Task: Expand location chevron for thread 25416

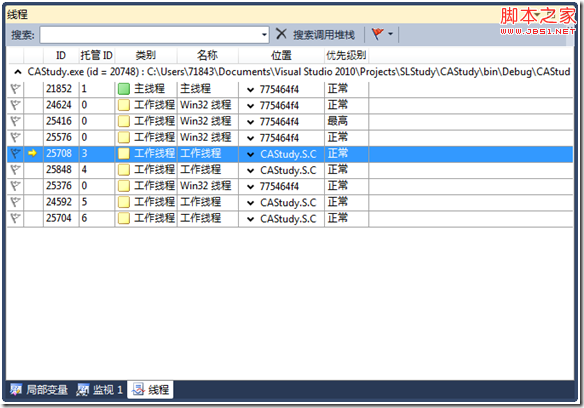Action: coord(251,122)
